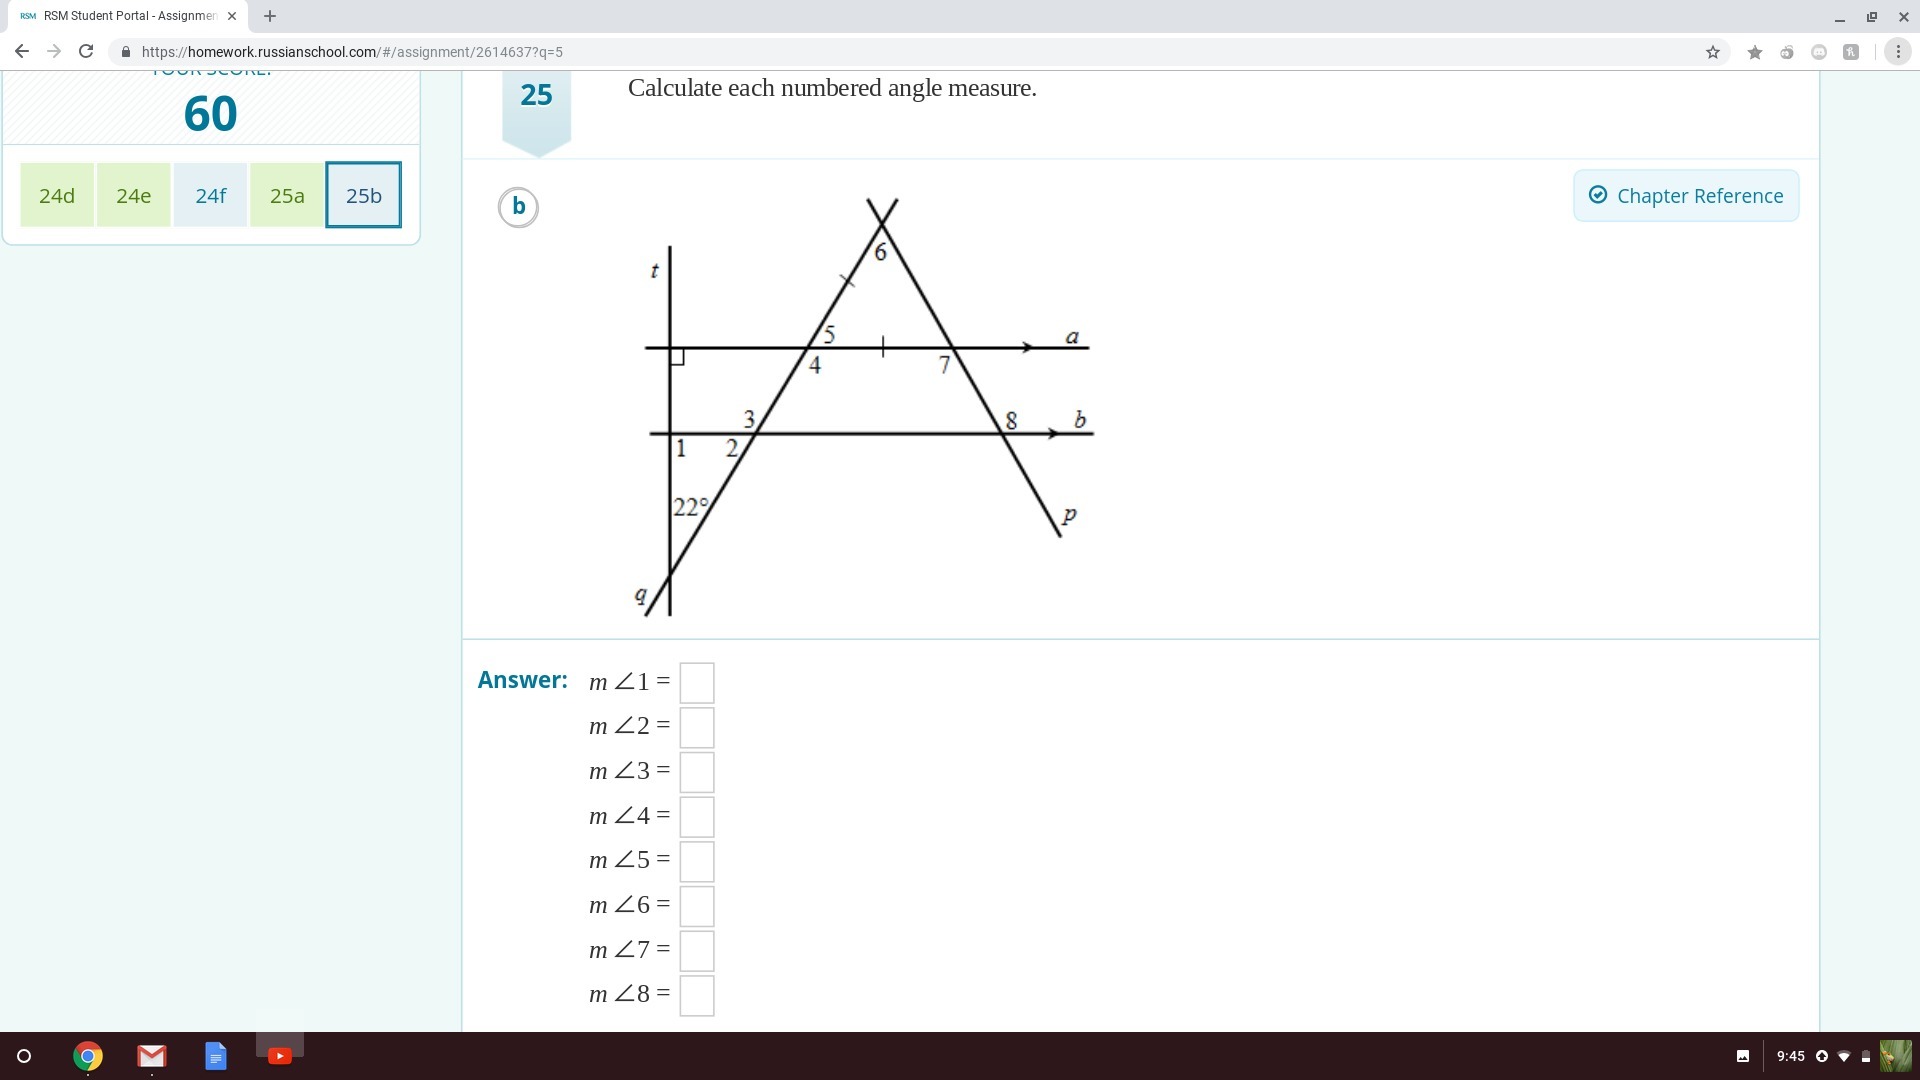The image size is (1920, 1080).
Task: Click the angle 8 answer box
Action: [697, 995]
